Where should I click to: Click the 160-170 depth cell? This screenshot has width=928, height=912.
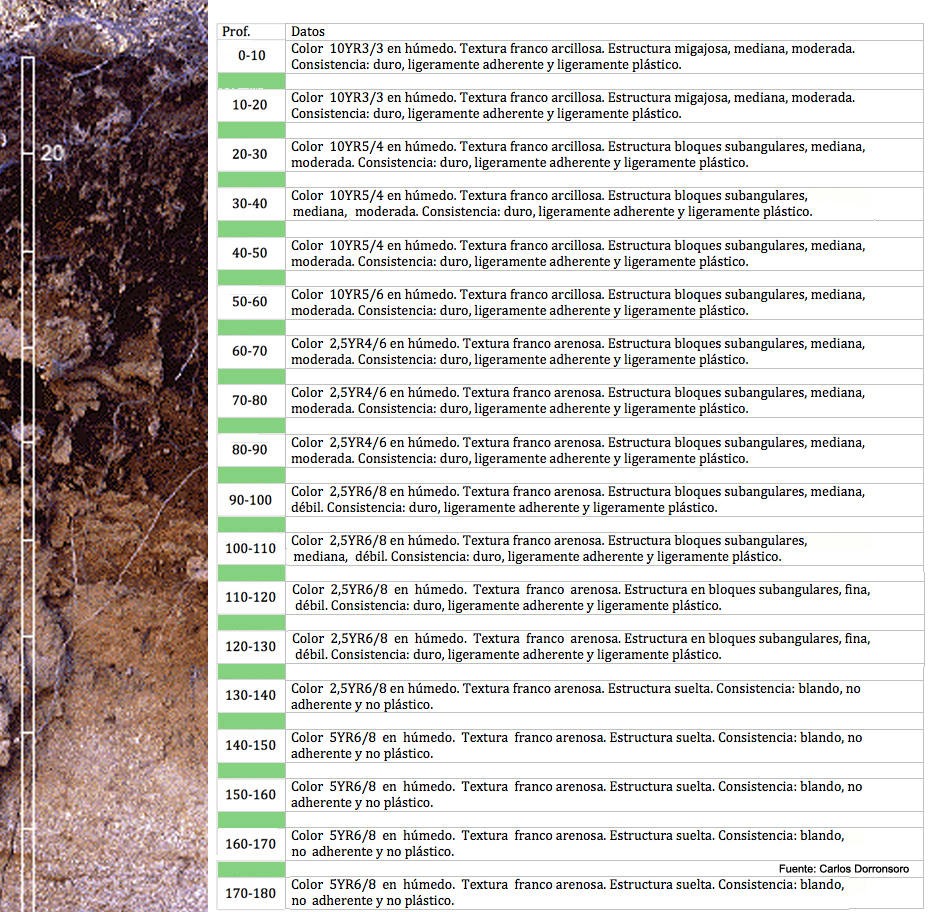(251, 844)
